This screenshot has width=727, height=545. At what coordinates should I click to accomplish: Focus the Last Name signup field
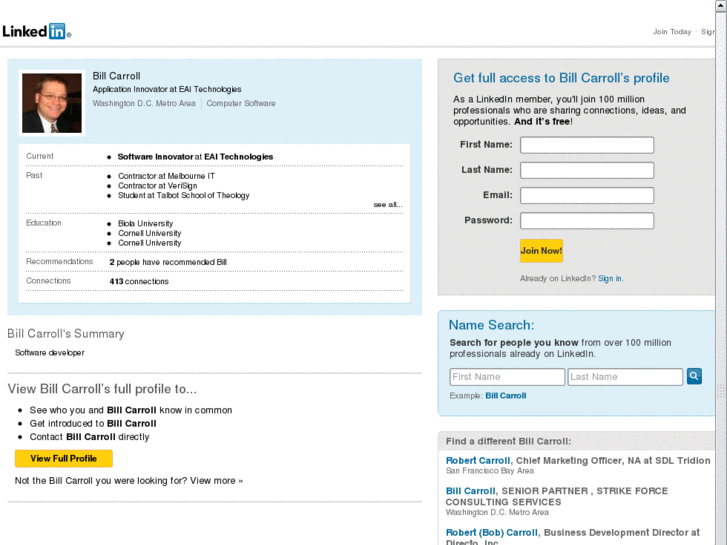[x=587, y=171]
